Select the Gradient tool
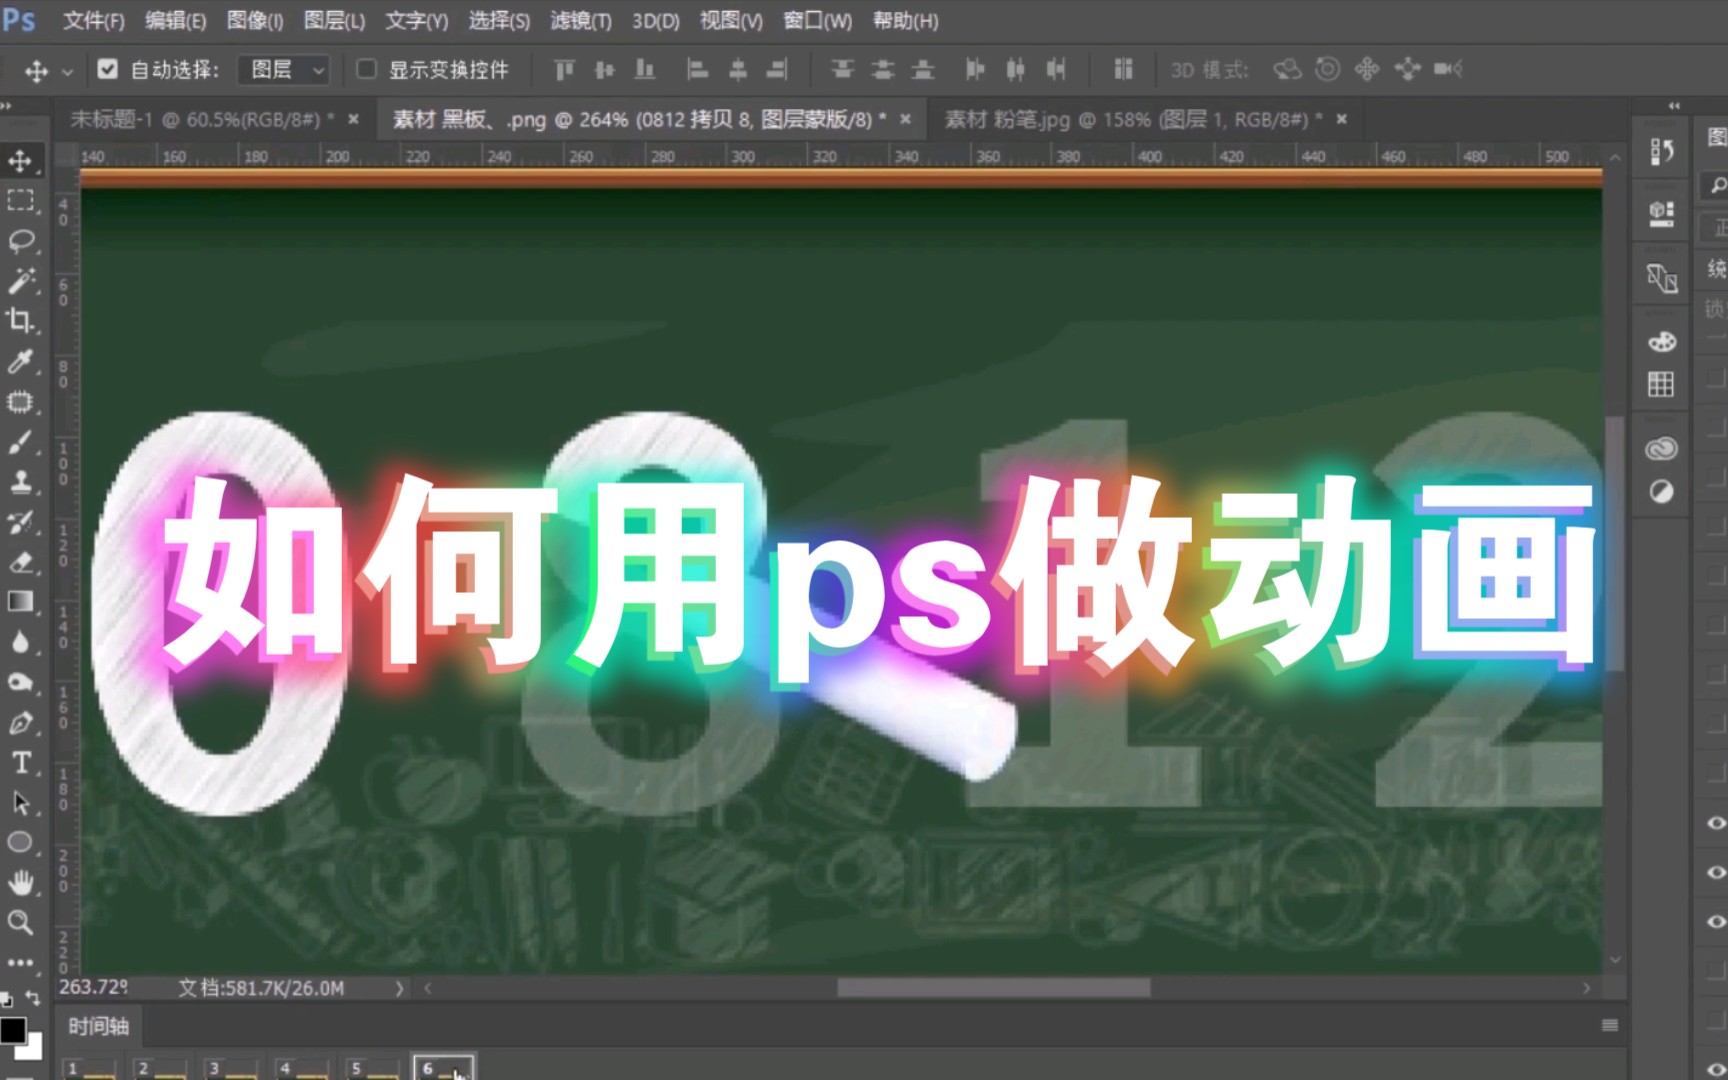Viewport: 1728px width, 1080px height. [20, 601]
